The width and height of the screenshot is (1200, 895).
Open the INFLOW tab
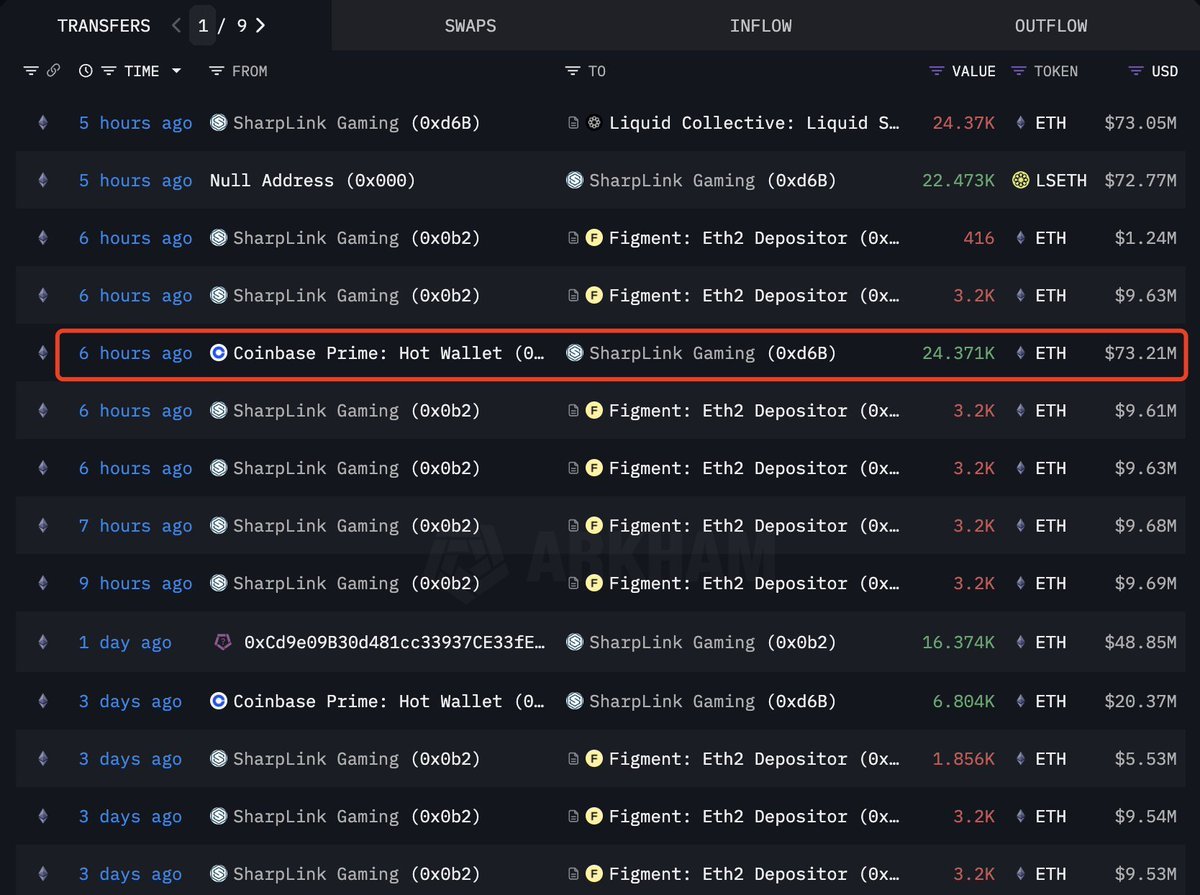pos(761,26)
